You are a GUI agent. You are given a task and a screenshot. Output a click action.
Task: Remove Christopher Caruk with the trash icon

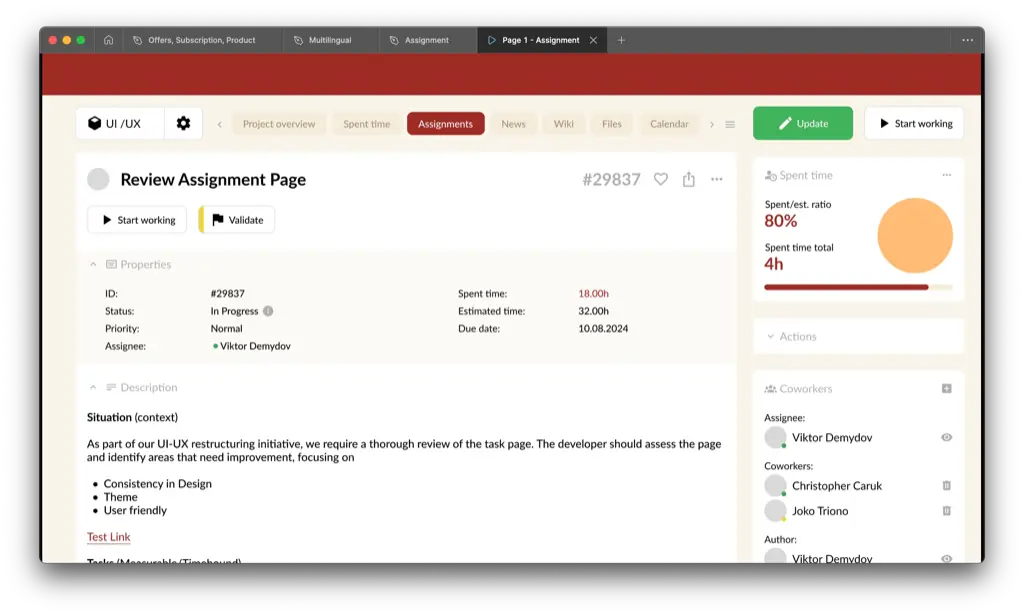944,485
